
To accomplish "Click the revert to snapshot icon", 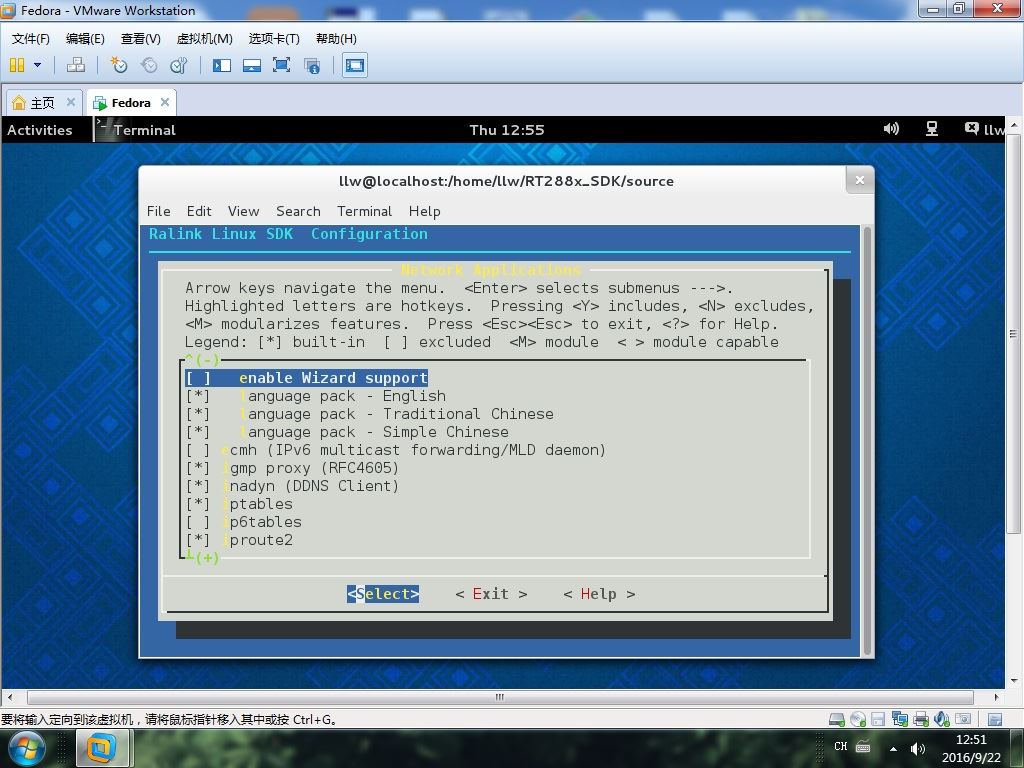I will [x=149, y=65].
